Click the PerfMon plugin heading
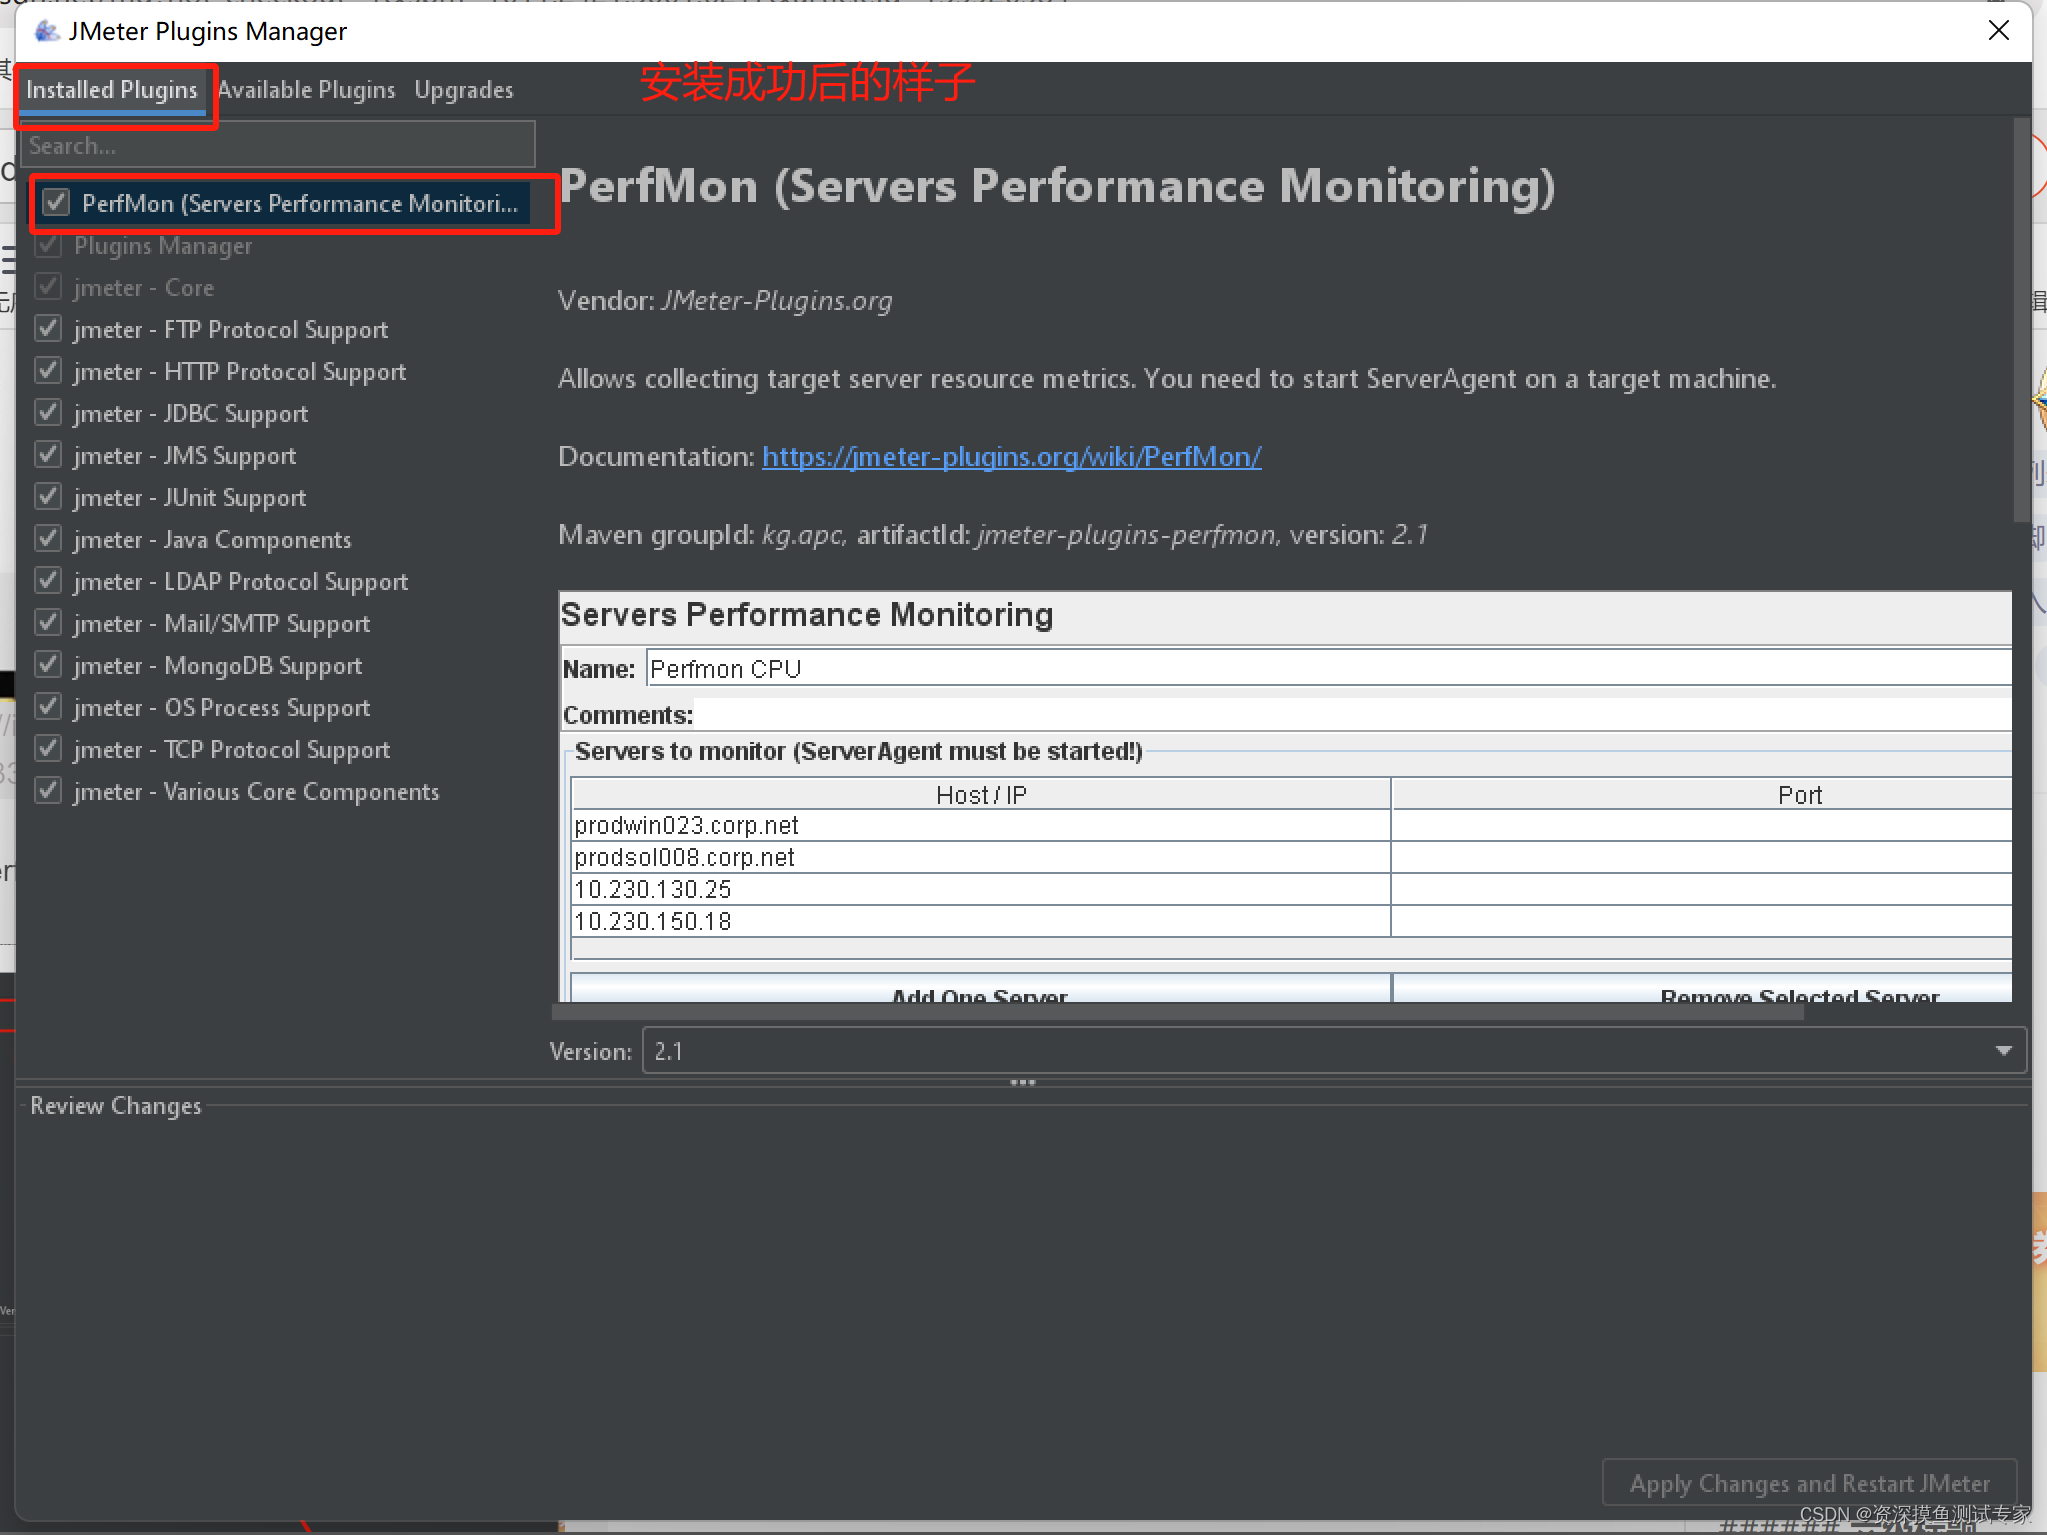 [x=1057, y=187]
